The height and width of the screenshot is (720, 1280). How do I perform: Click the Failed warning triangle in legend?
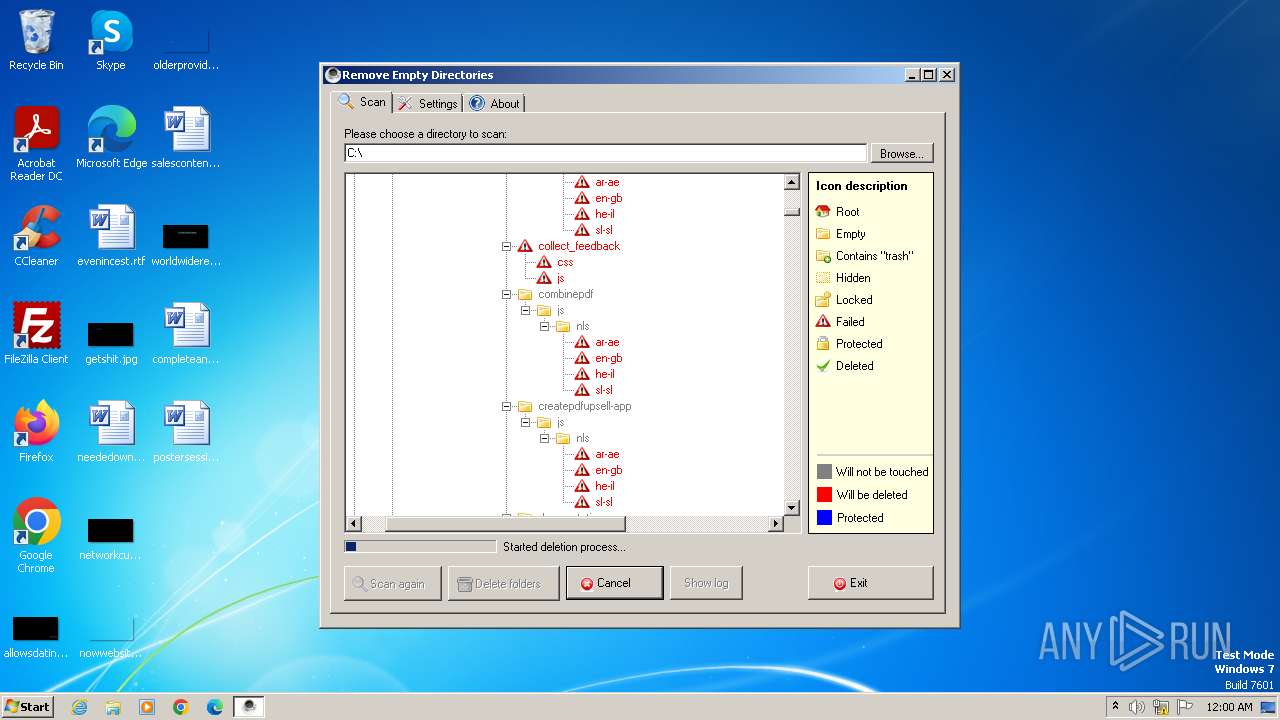(823, 321)
